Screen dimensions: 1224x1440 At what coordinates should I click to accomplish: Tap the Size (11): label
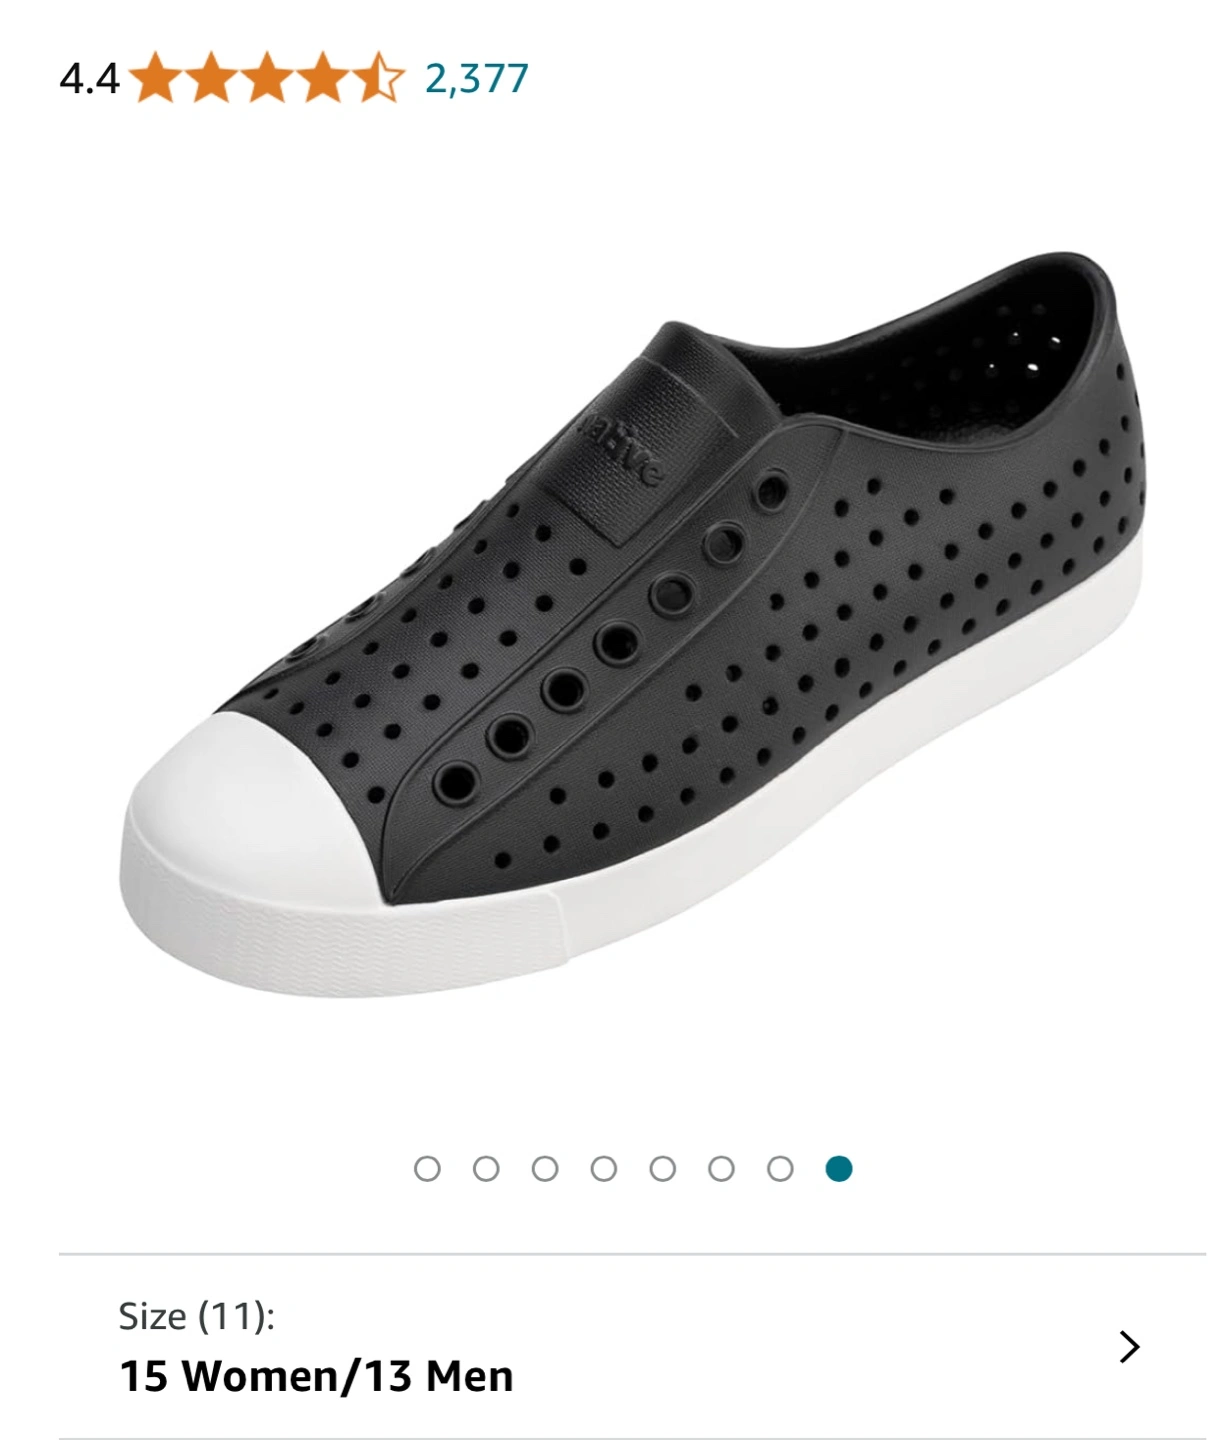coord(196,1316)
